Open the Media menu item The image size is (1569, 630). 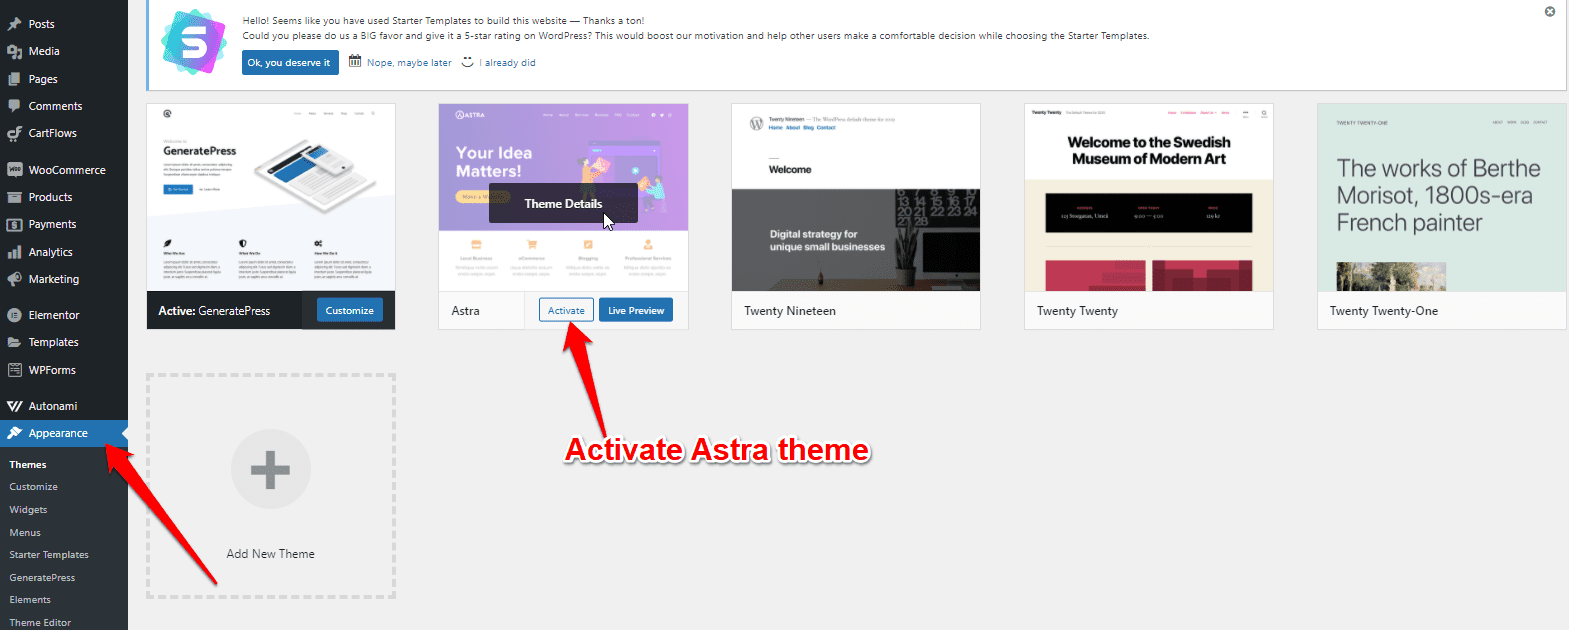pos(44,51)
